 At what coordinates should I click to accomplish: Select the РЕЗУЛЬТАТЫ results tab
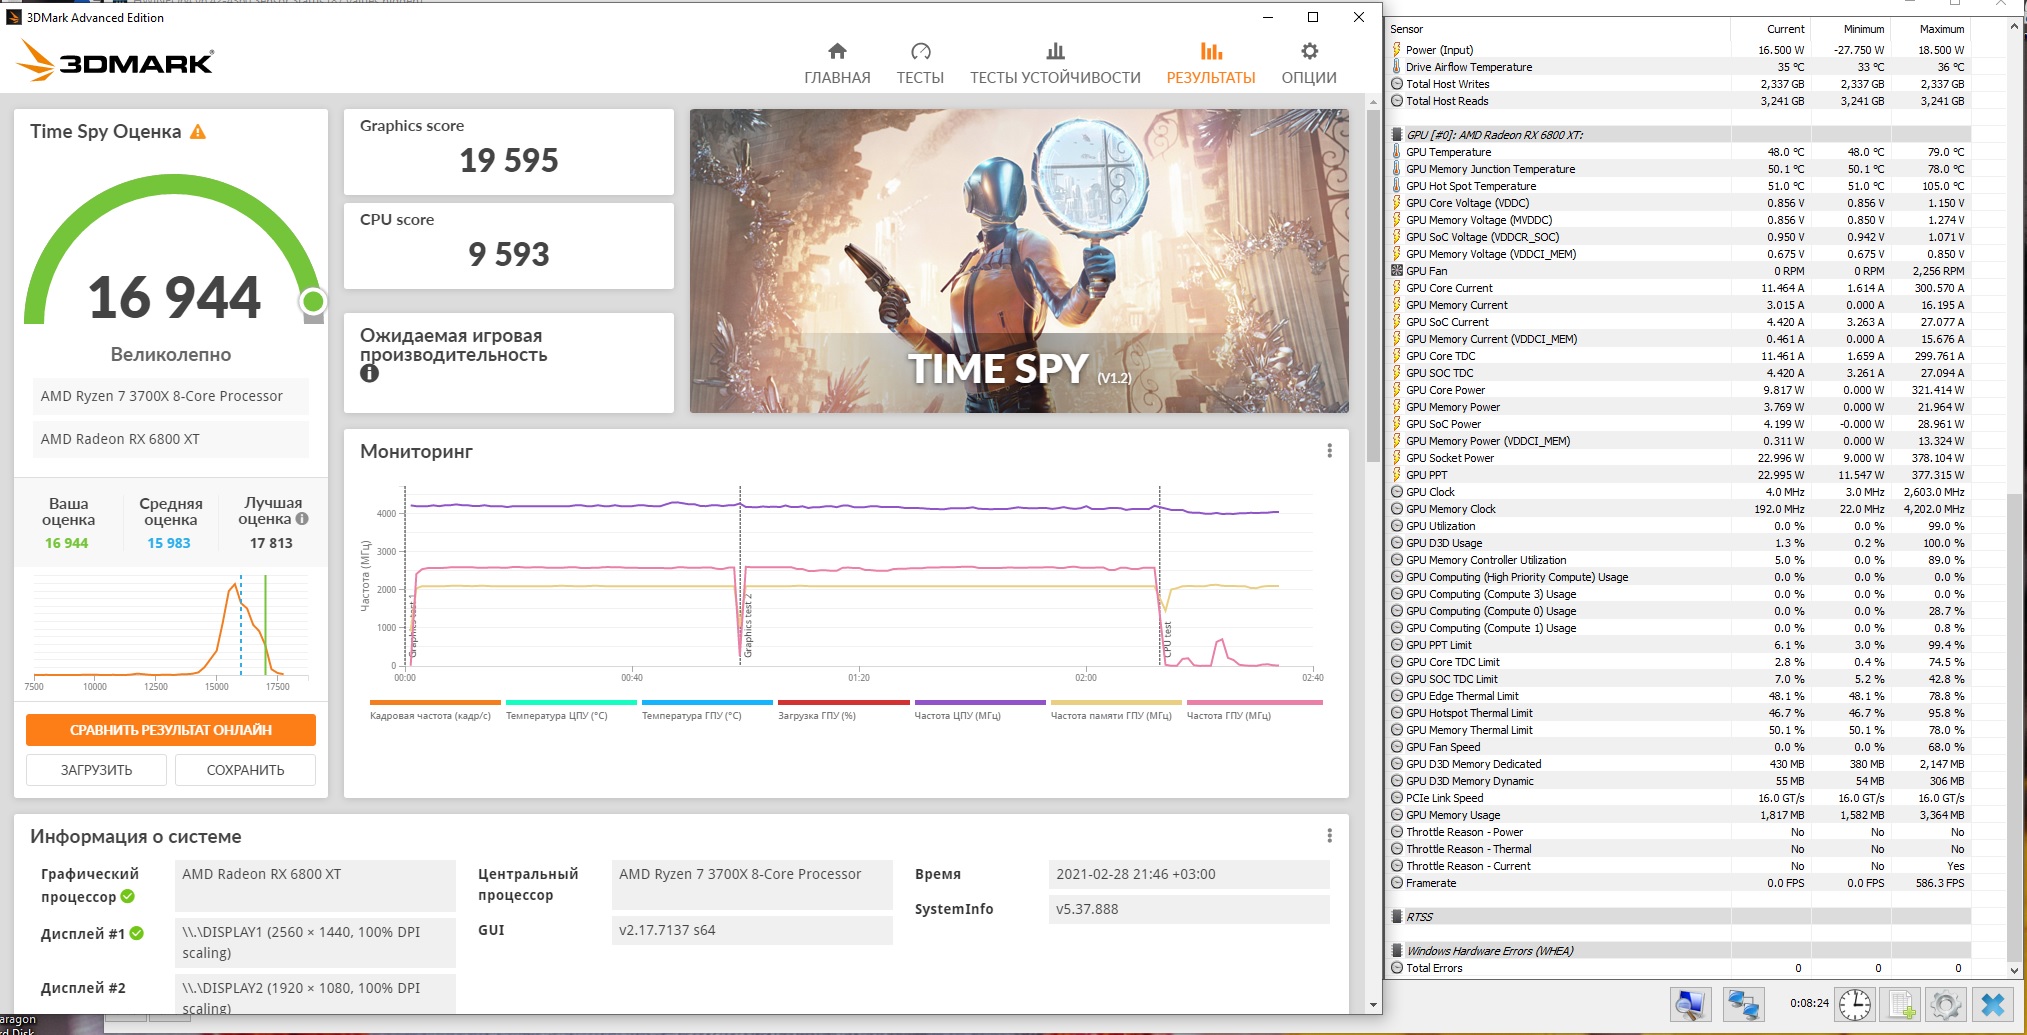(1211, 63)
